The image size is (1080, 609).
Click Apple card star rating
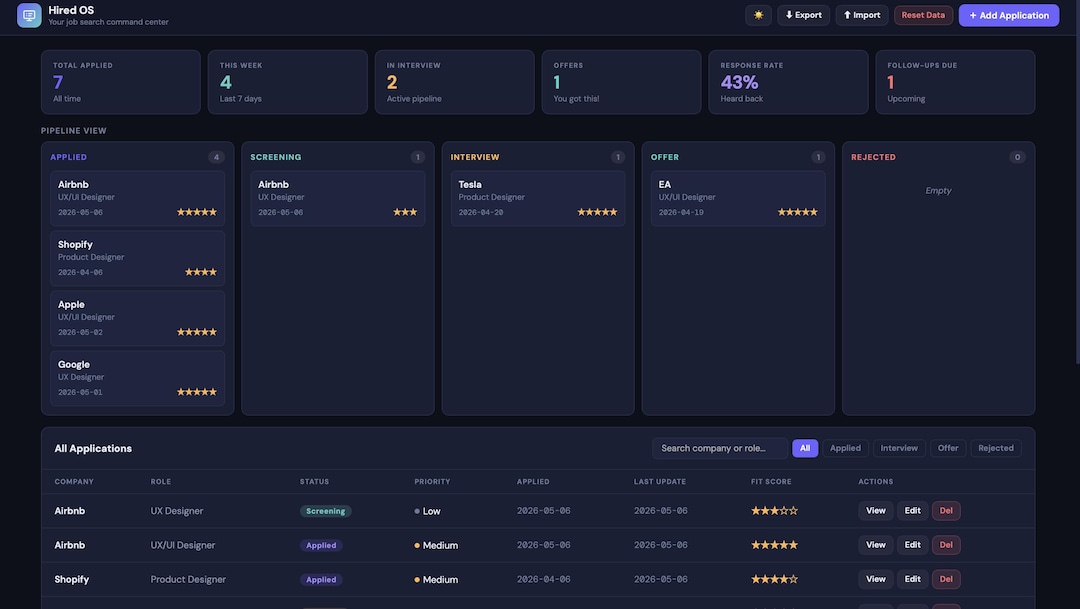[197, 332]
